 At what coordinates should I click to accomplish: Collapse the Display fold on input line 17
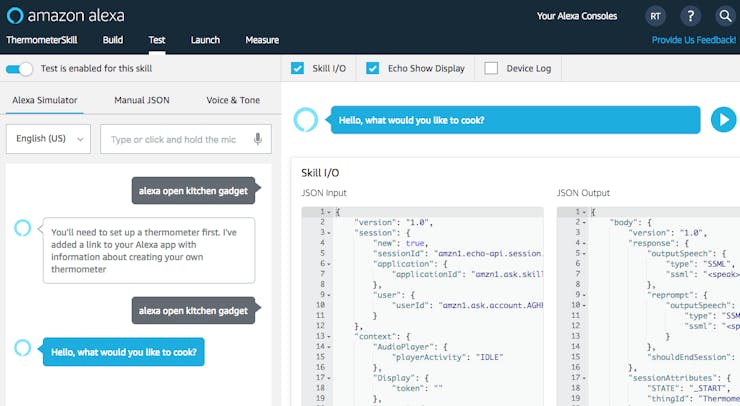pos(329,378)
